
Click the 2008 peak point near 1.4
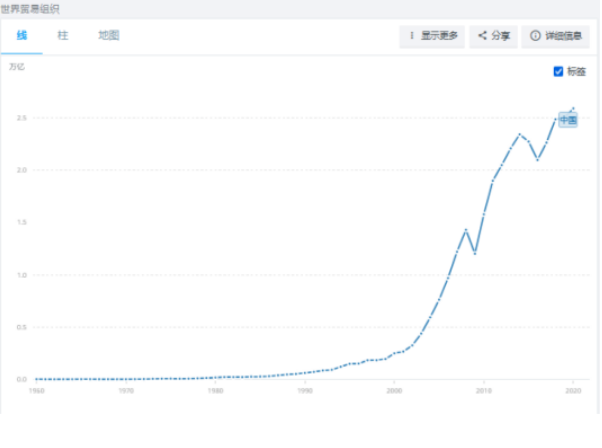tap(466, 230)
